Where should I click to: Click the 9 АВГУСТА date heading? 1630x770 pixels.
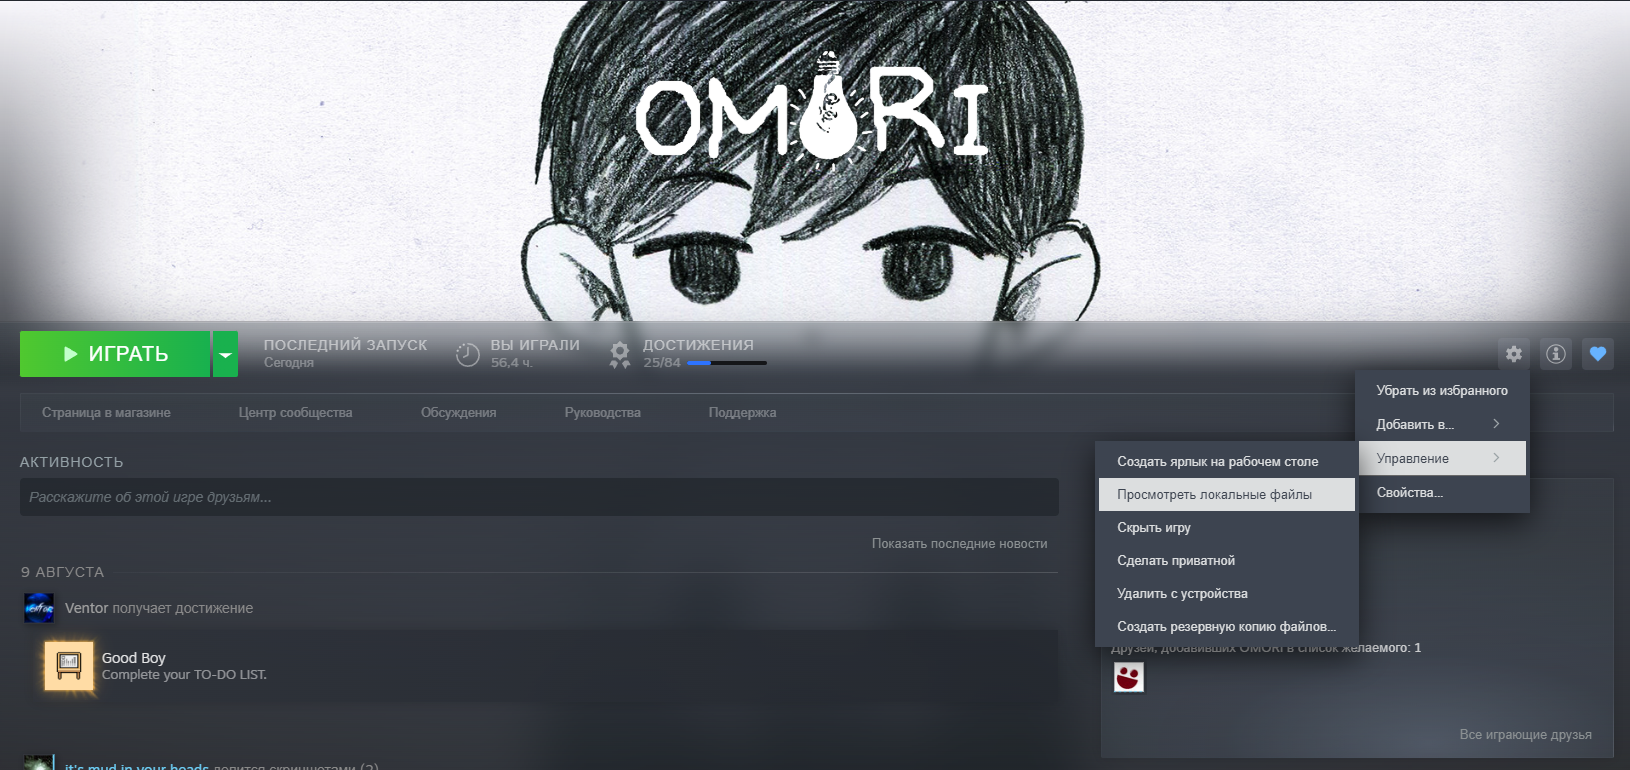(x=62, y=572)
